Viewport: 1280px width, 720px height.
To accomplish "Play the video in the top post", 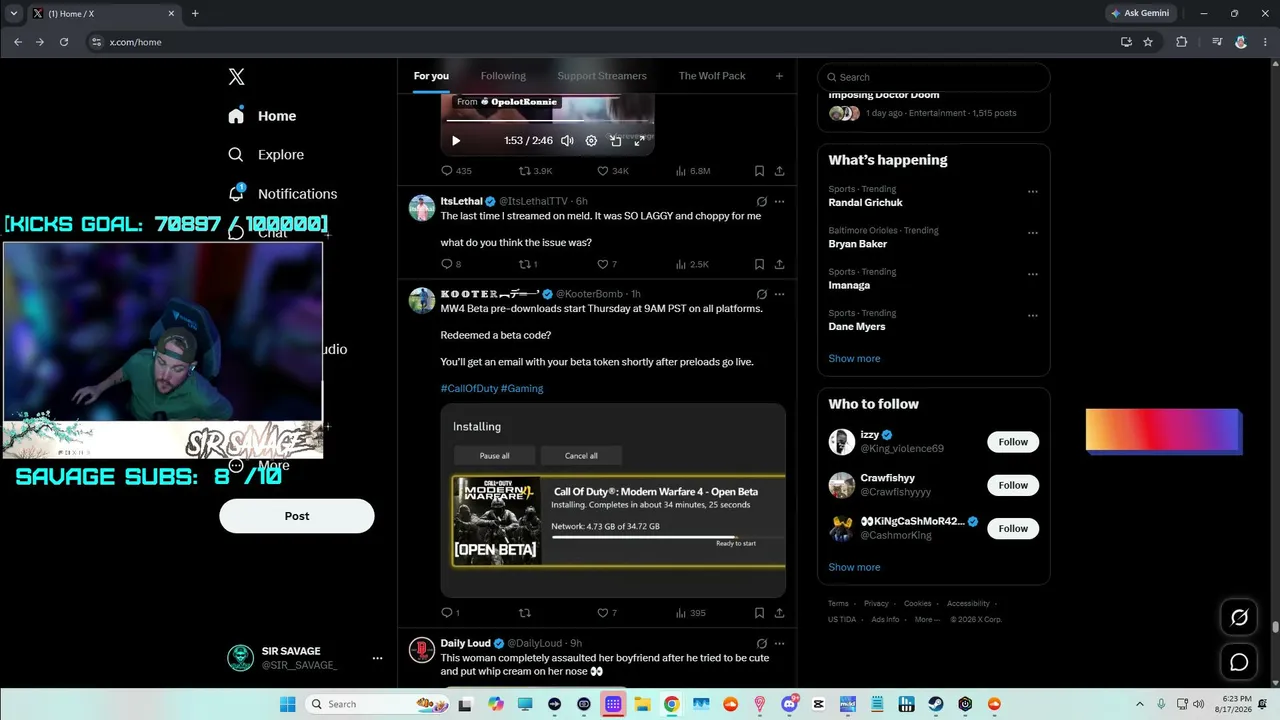I will click(456, 141).
